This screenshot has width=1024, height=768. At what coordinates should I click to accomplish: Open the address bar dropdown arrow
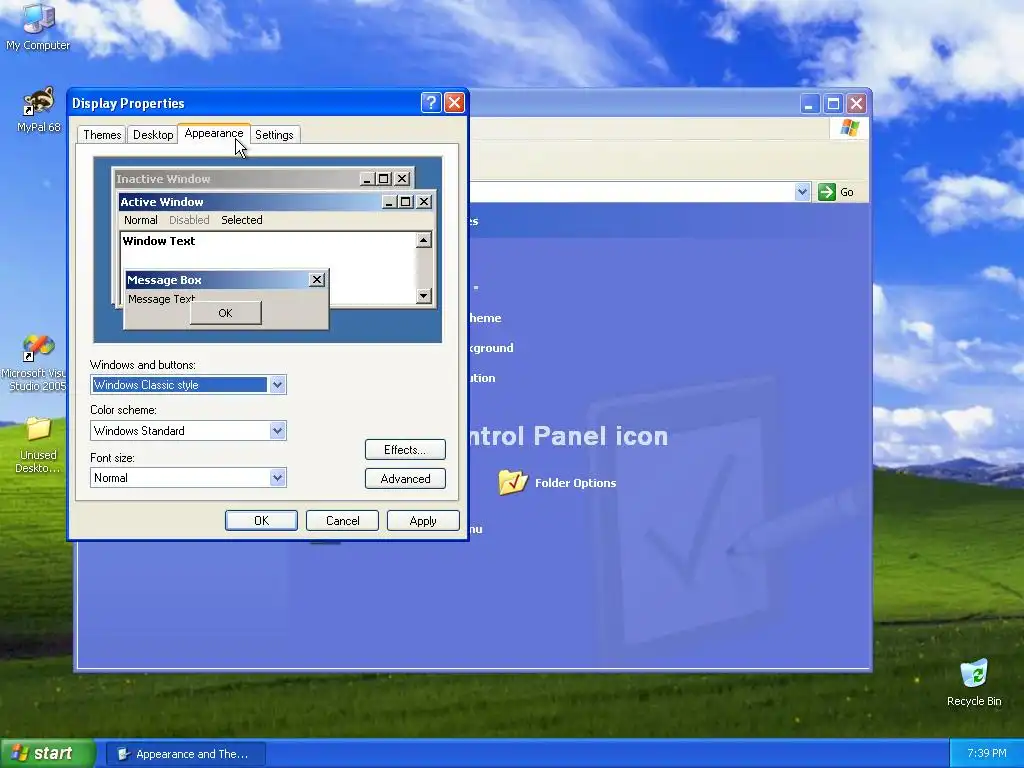click(x=803, y=192)
